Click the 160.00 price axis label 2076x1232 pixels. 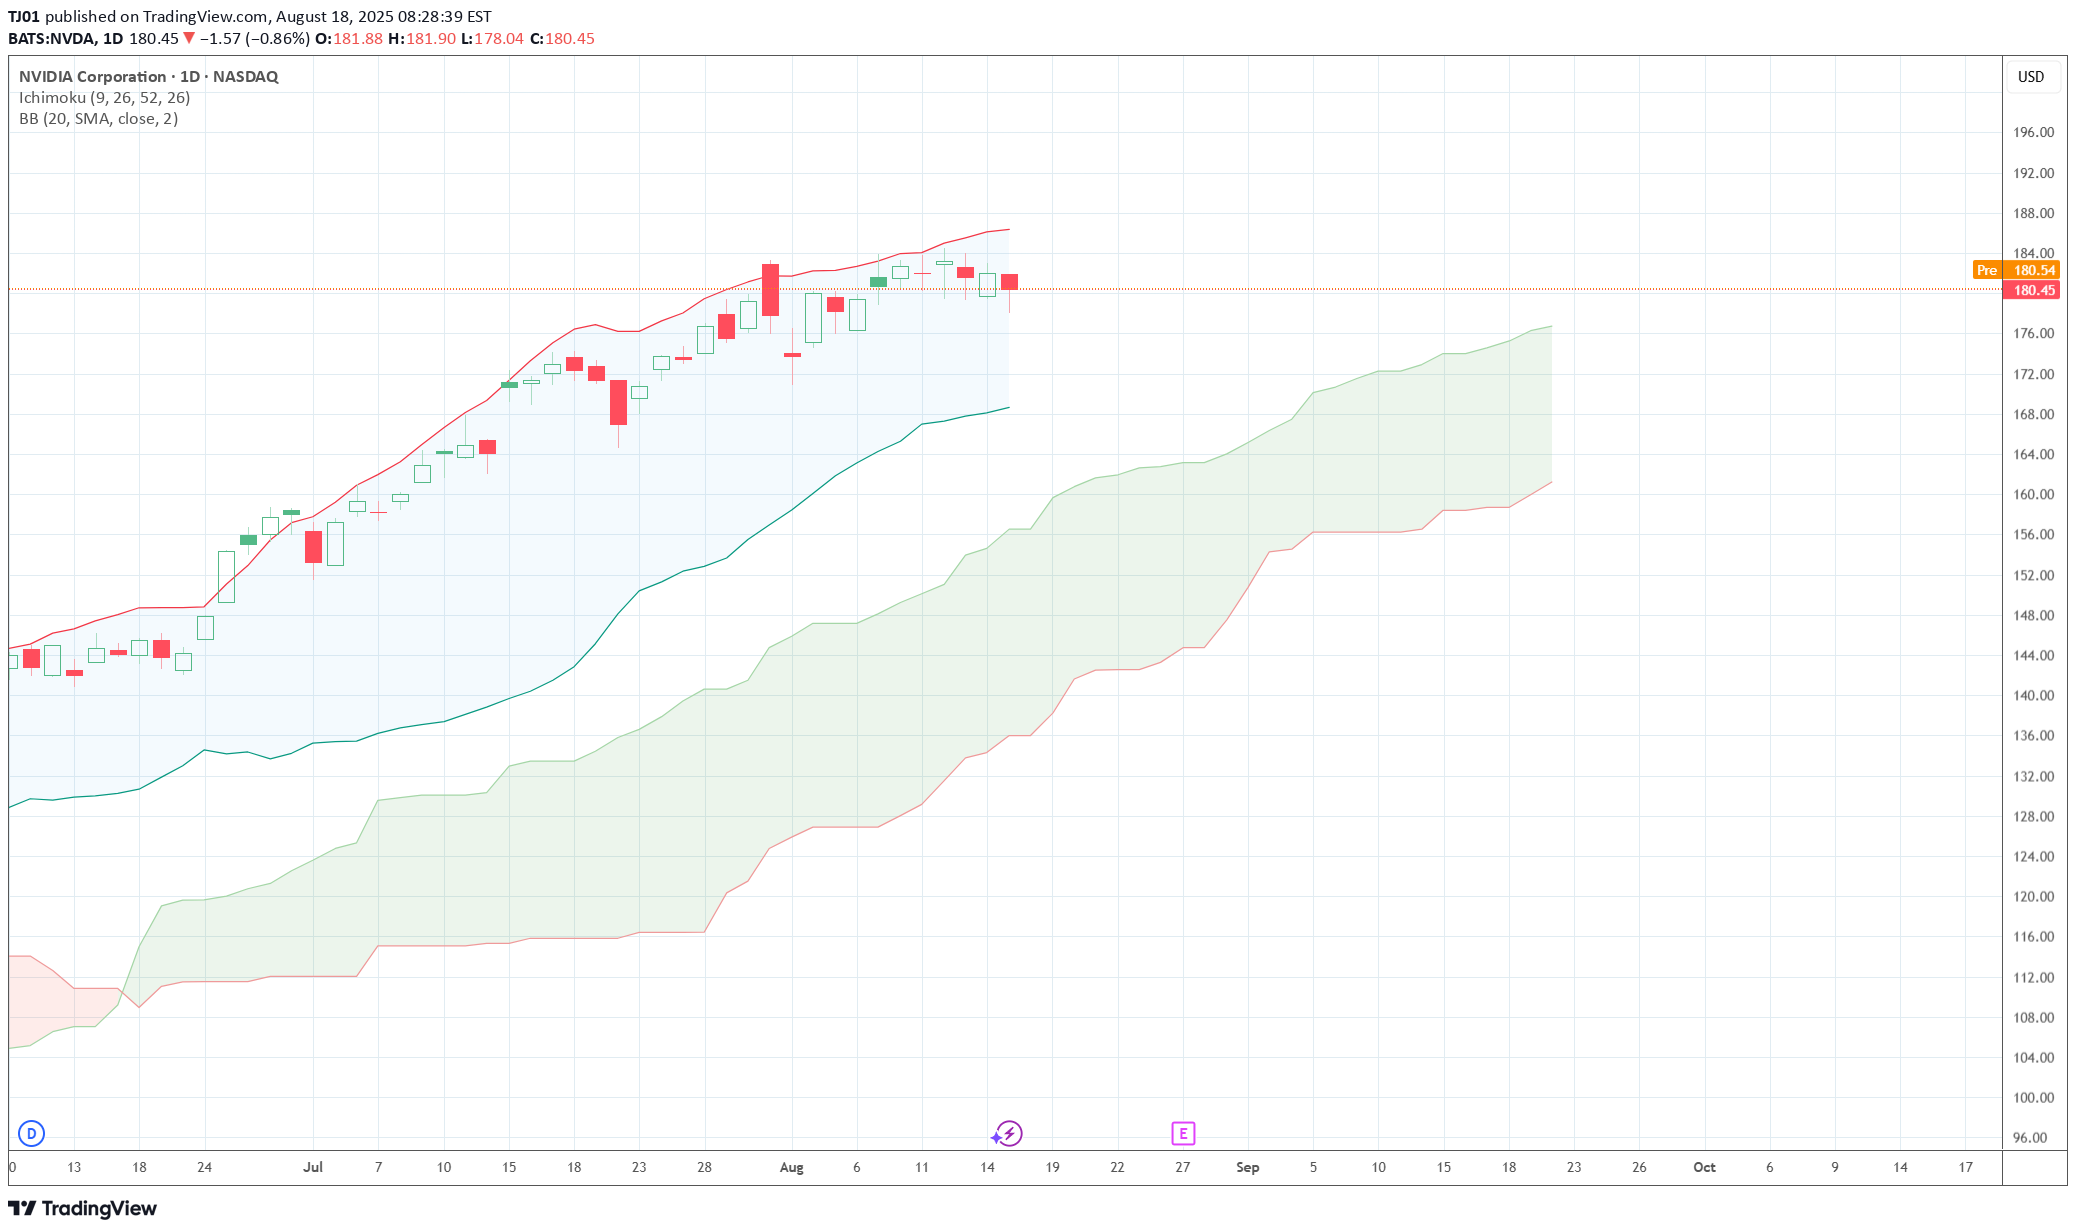2033,494
